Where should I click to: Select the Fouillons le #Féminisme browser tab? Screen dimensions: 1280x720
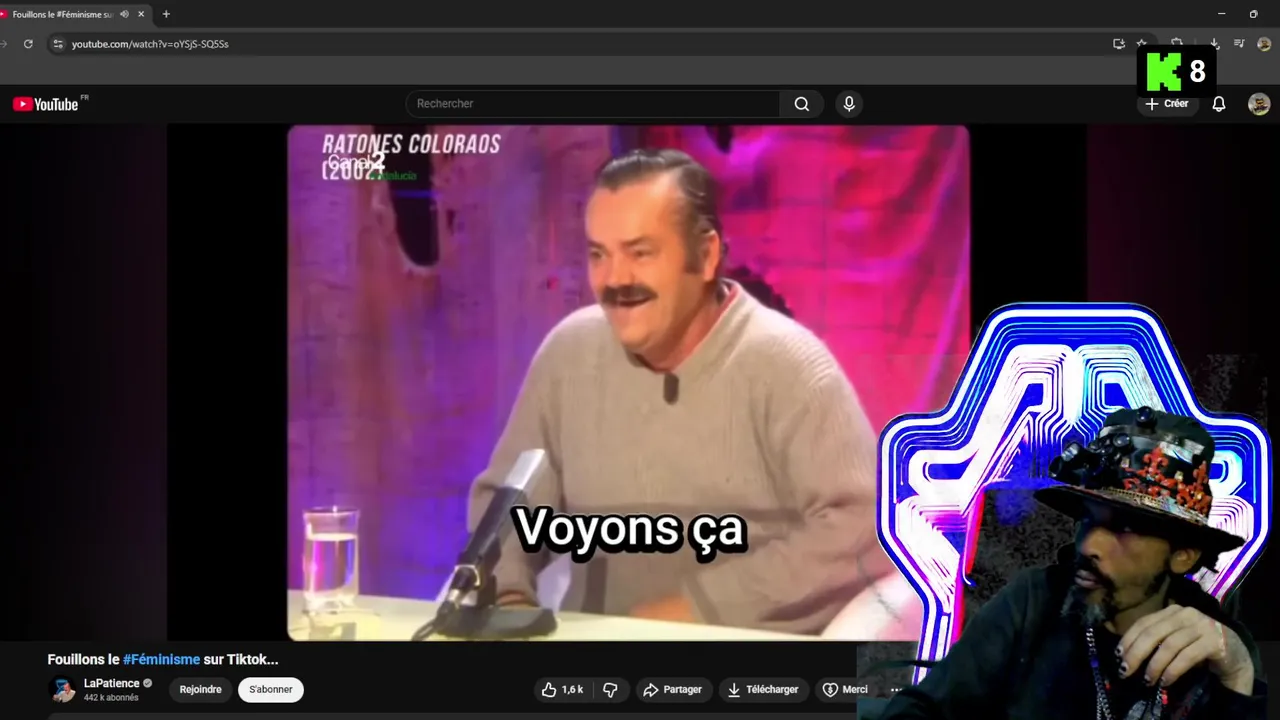click(75, 14)
